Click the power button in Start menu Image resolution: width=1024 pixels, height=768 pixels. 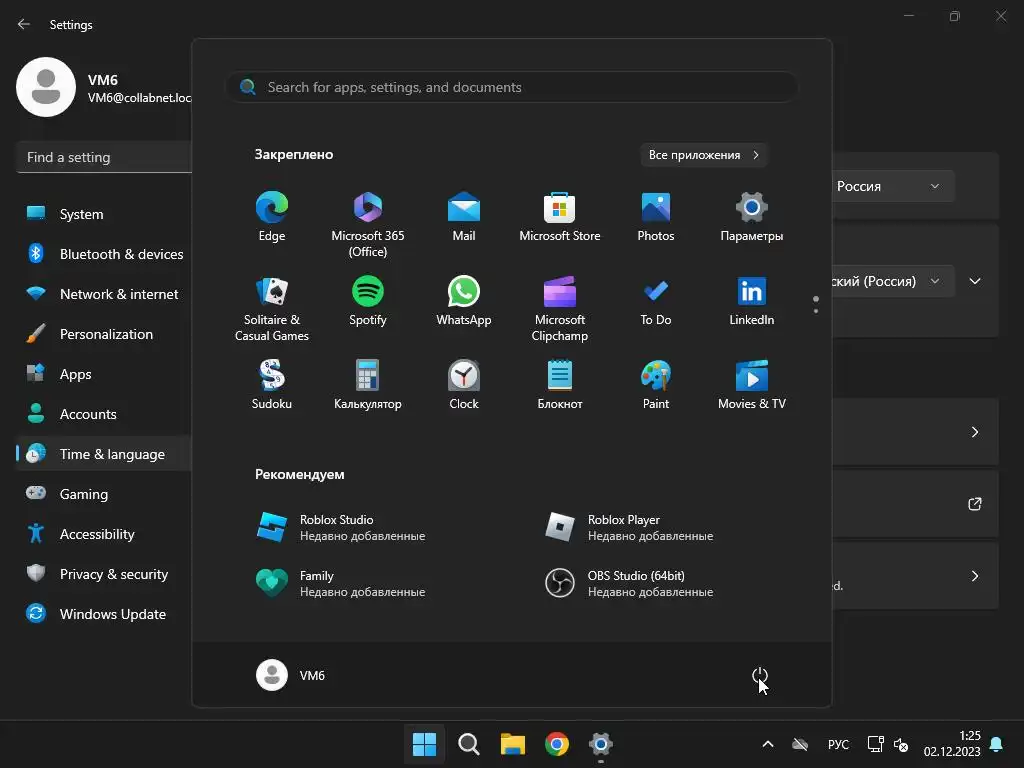(760, 675)
